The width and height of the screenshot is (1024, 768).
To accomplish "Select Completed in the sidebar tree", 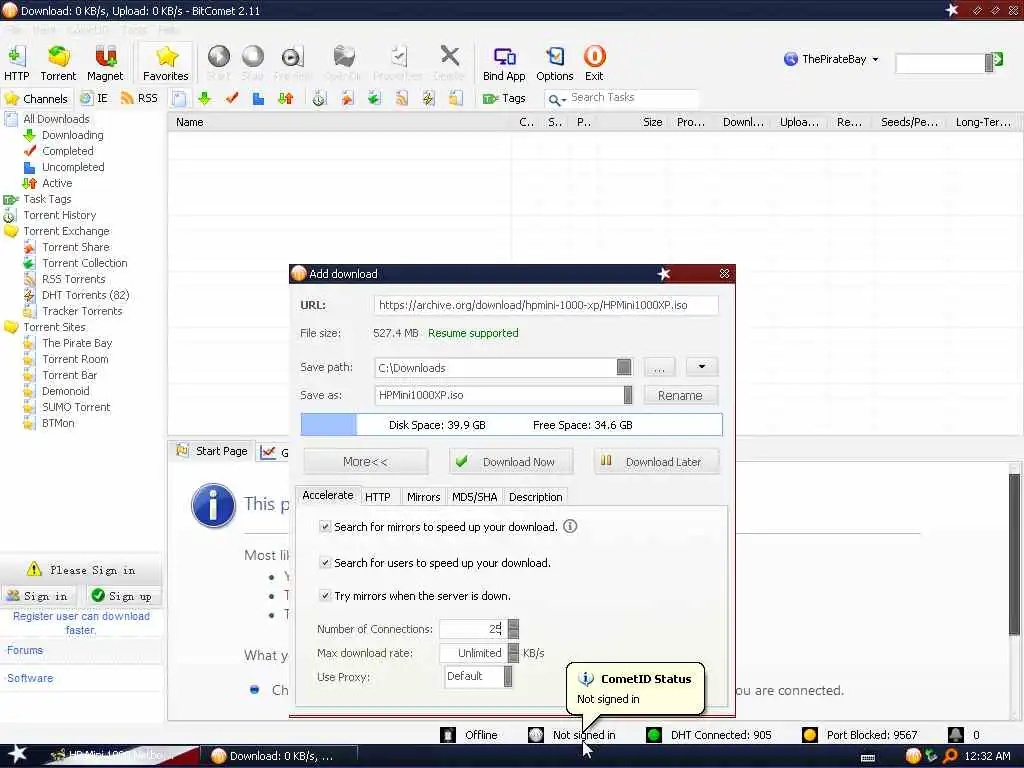I will 68,151.
